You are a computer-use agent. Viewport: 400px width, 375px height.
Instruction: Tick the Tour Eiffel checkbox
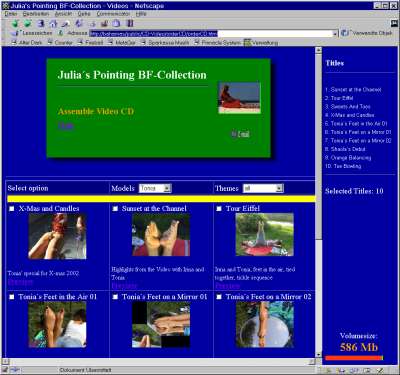219,209
